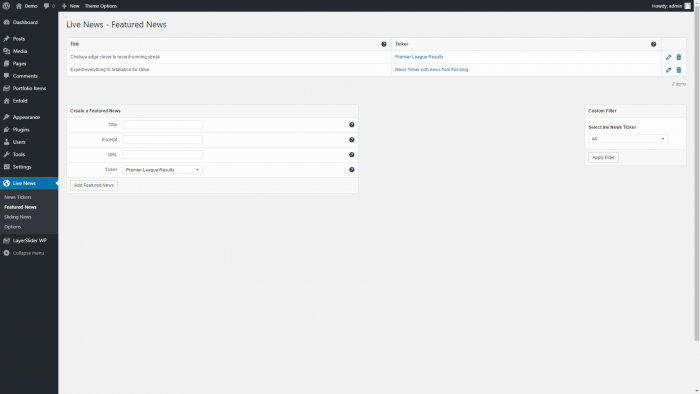Open Sliding News submenu item

pyautogui.click(x=17, y=217)
